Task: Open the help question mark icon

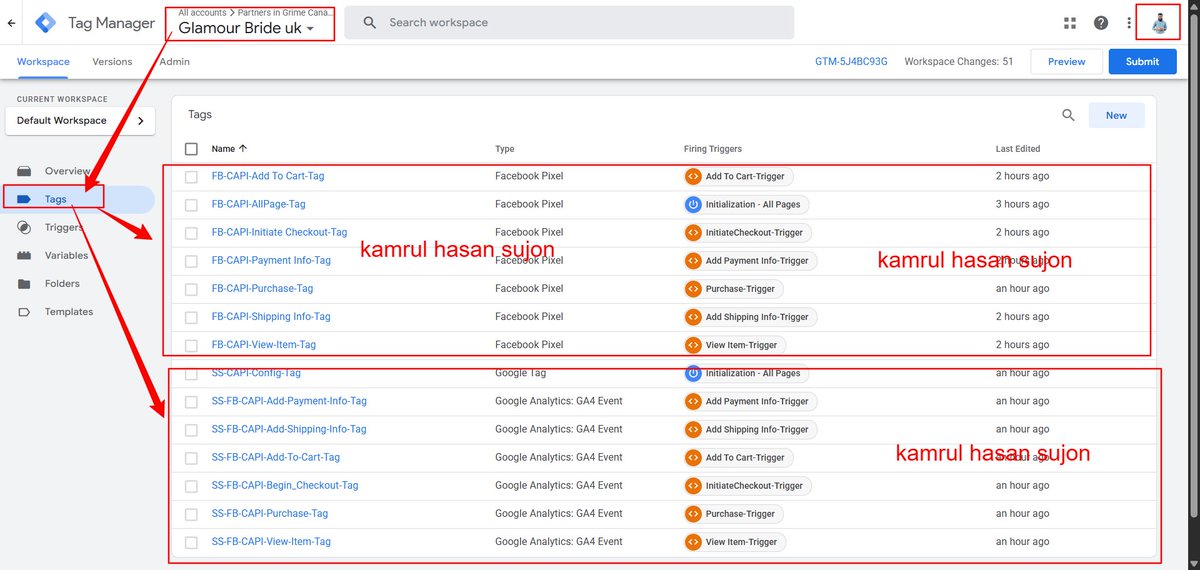Action: click(1101, 23)
